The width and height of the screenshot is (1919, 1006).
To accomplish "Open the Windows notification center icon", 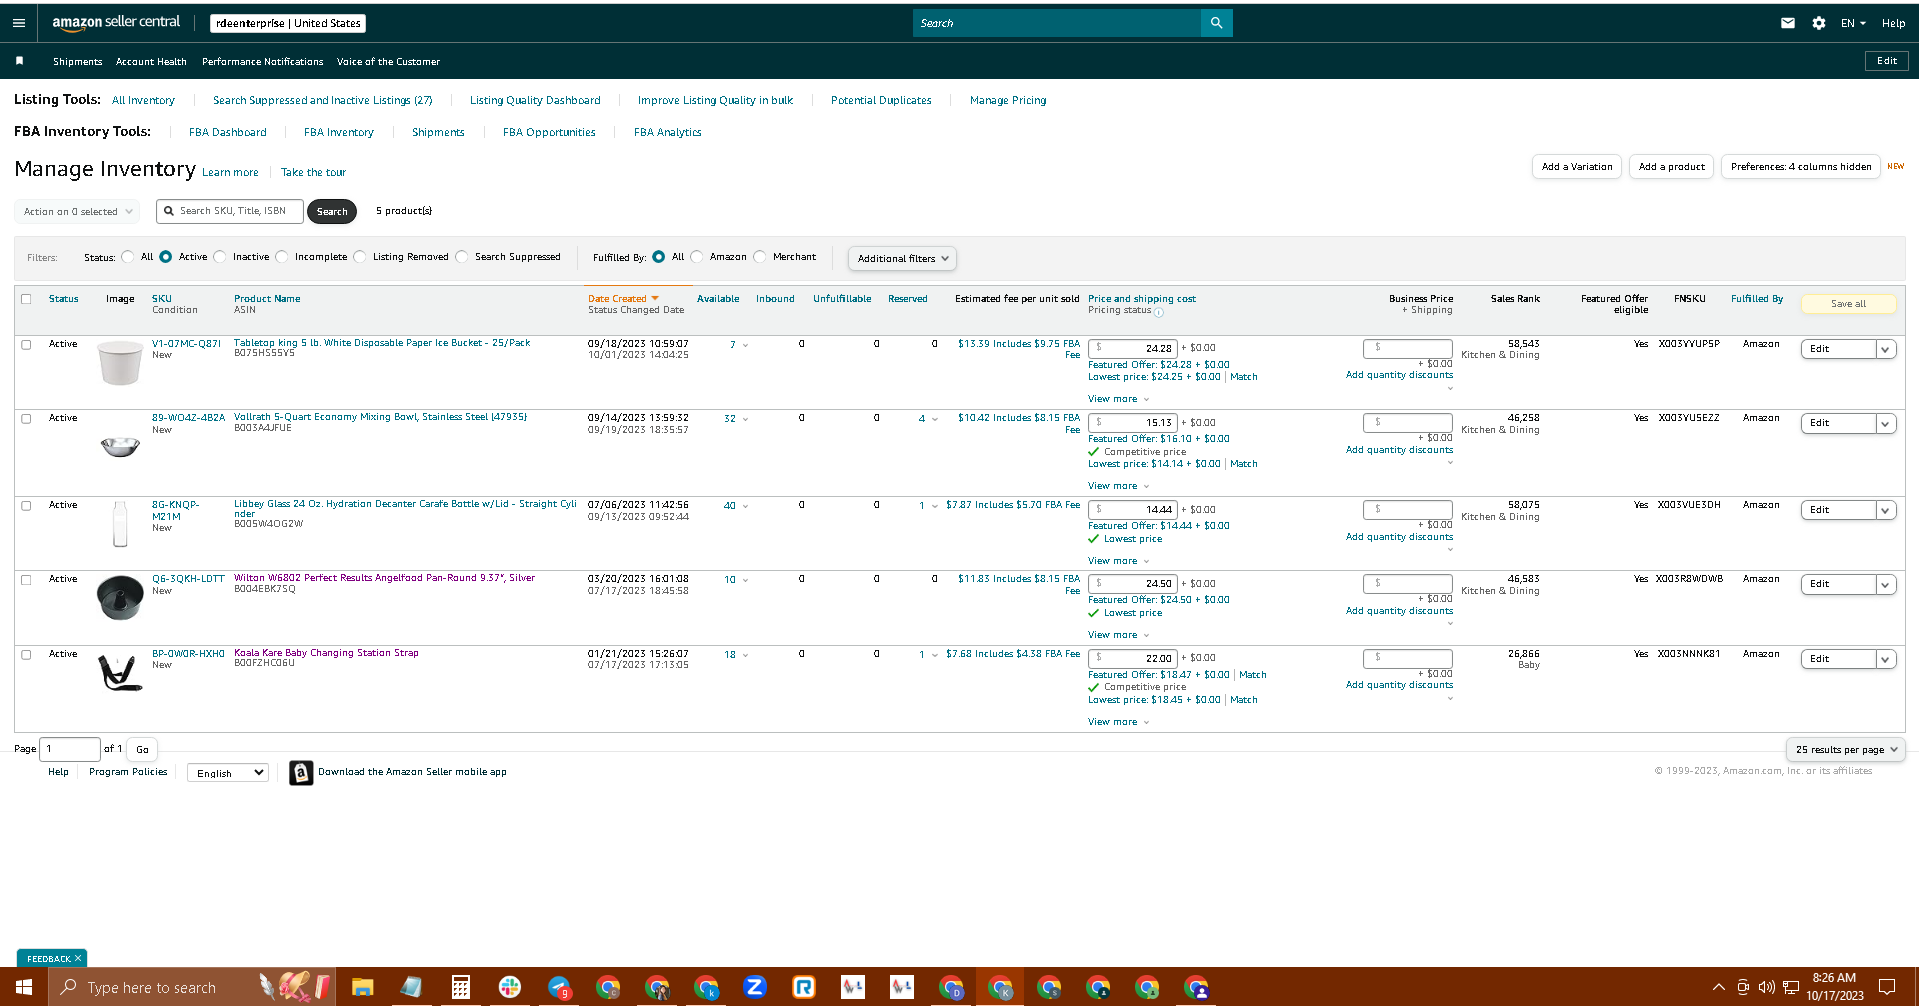I will [x=1887, y=987].
